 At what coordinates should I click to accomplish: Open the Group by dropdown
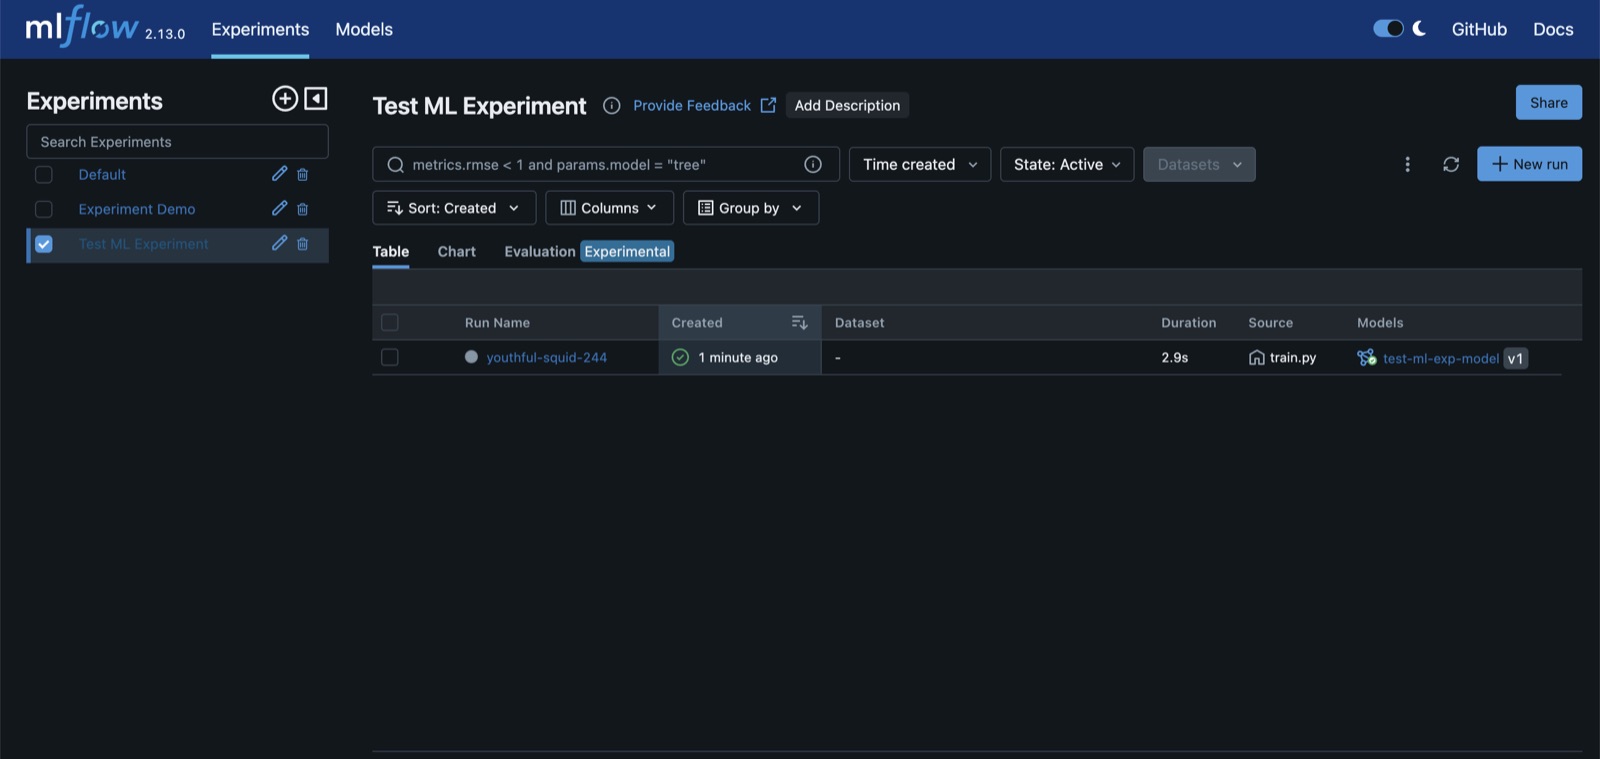coord(751,208)
